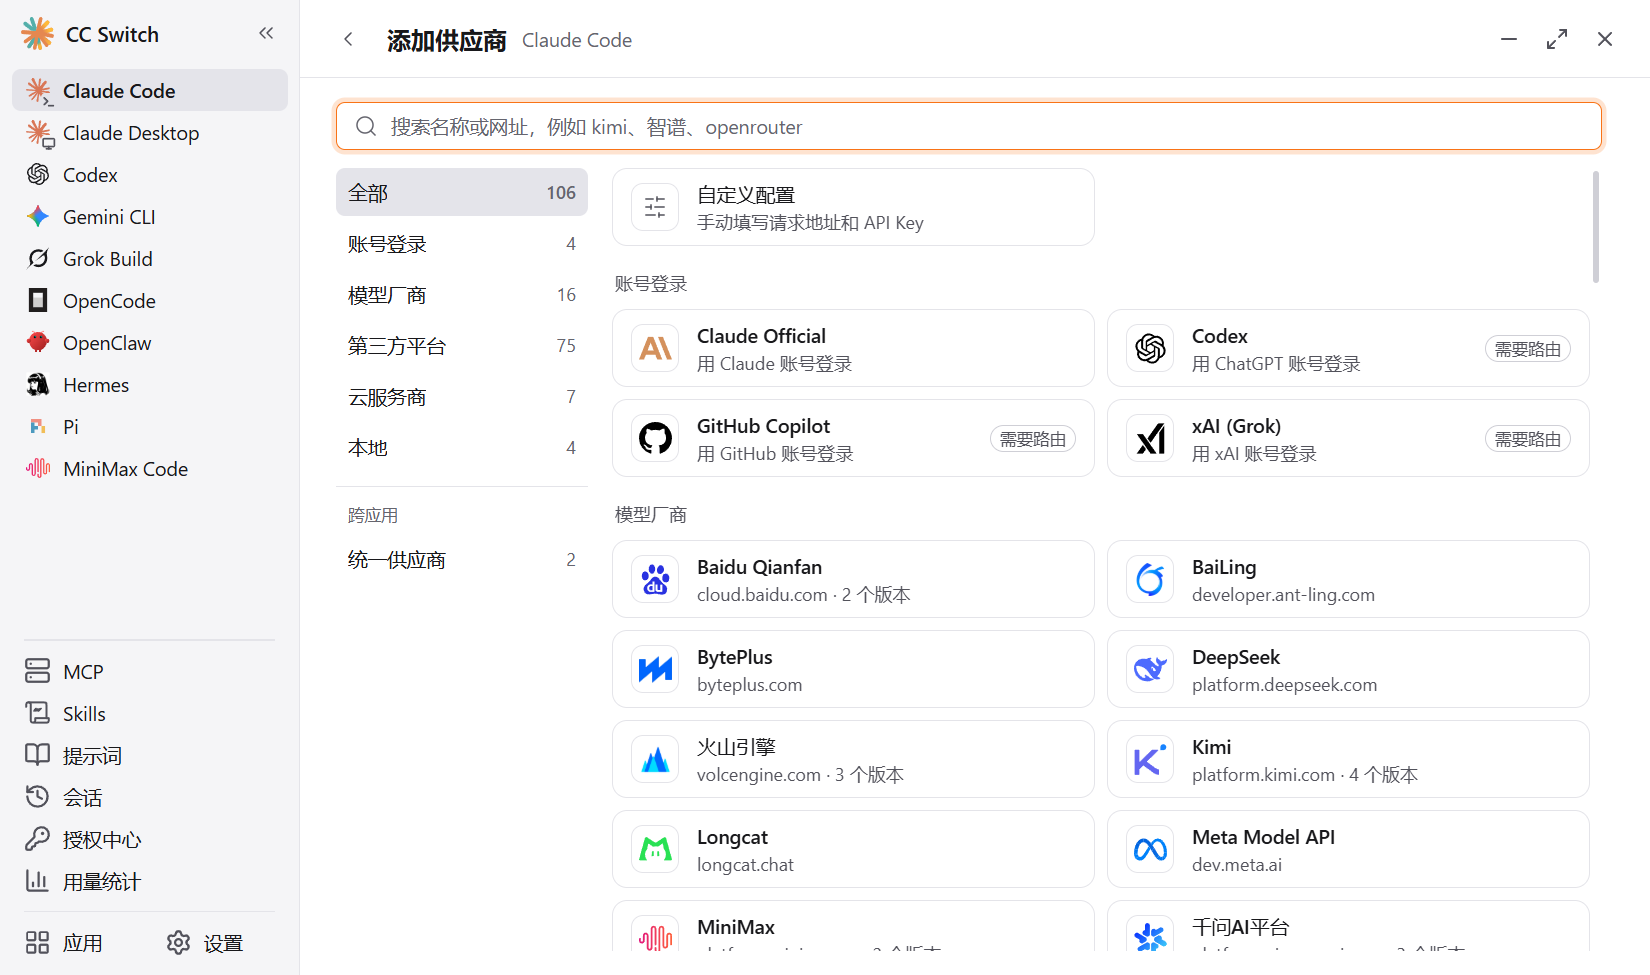Select the 全部 category filter
Image resolution: width=1650 pixels, height=975 pixels.
462,193
